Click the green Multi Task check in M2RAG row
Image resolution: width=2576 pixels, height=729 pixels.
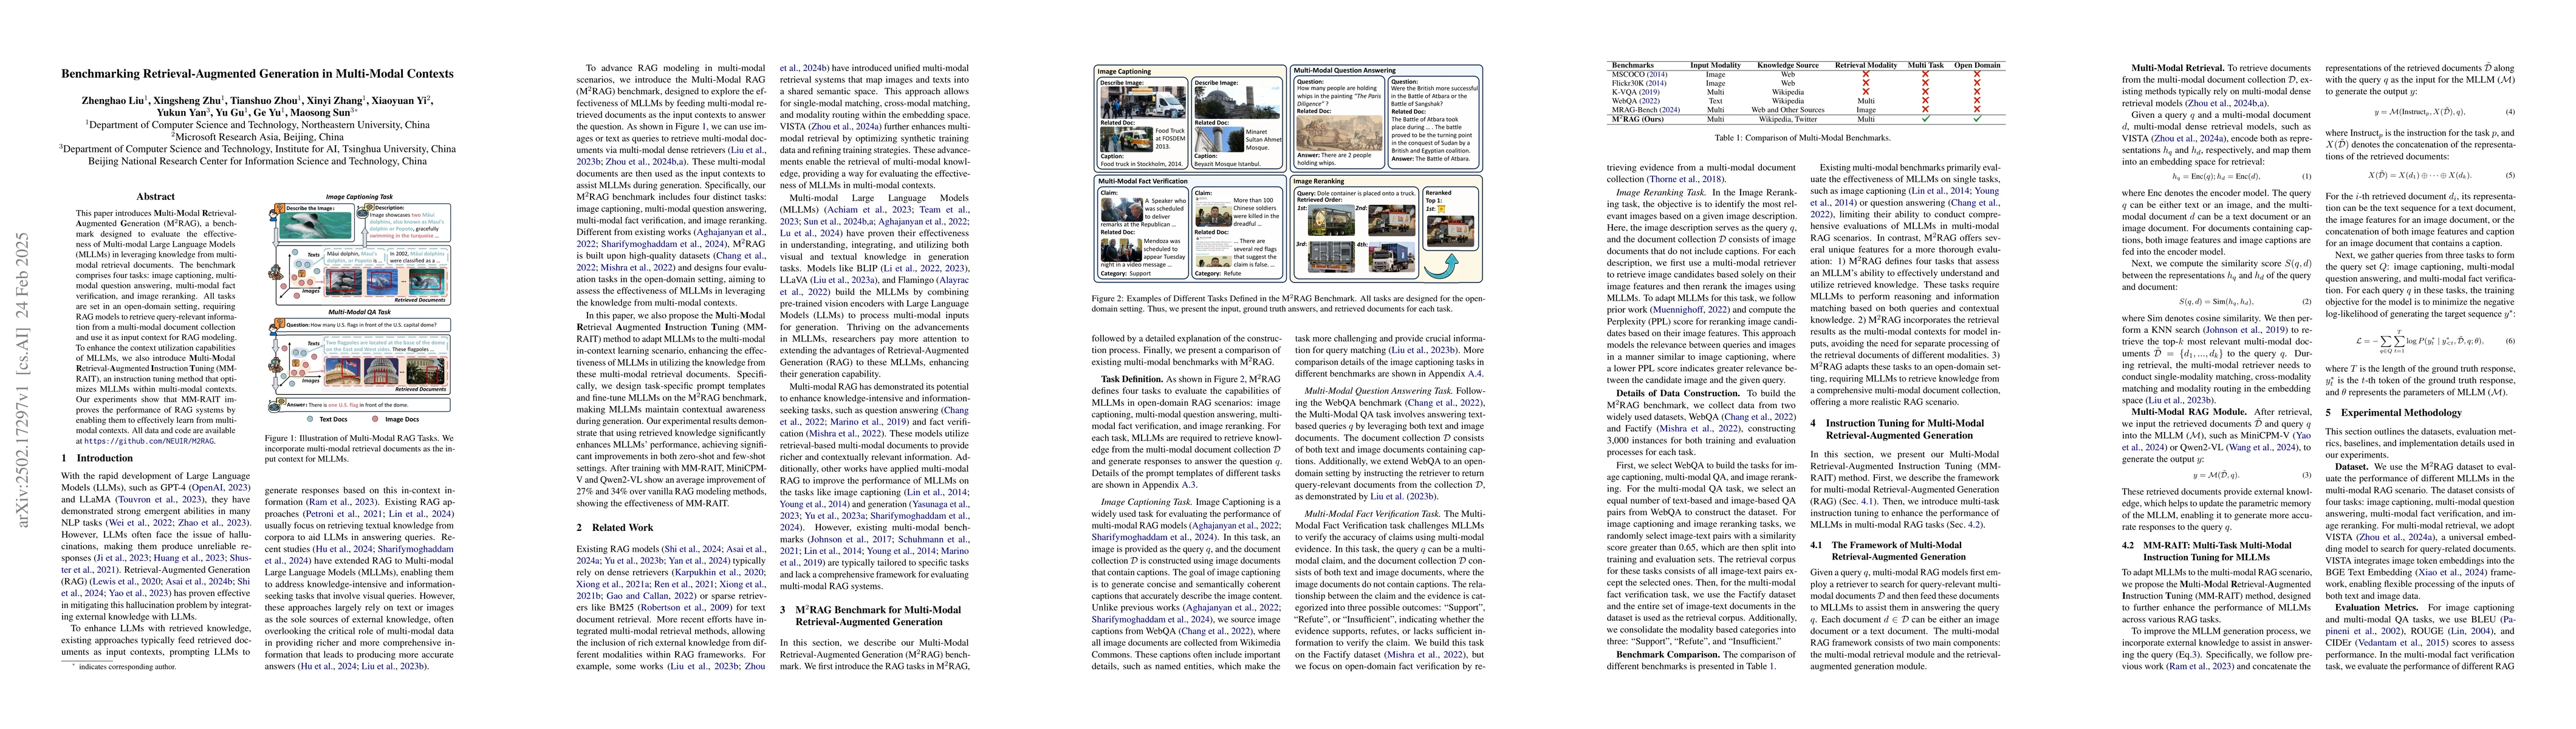click(x=1927, y=119)
